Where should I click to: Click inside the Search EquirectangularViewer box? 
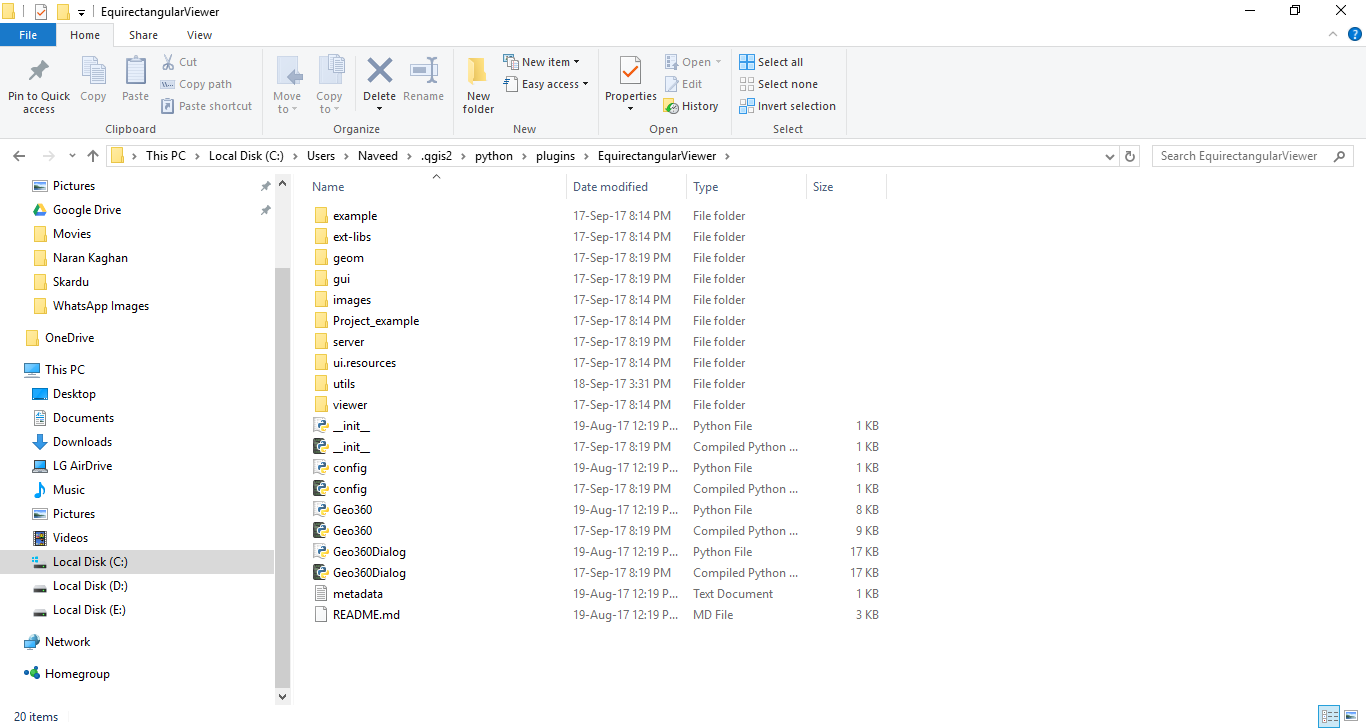(1245, 156)
